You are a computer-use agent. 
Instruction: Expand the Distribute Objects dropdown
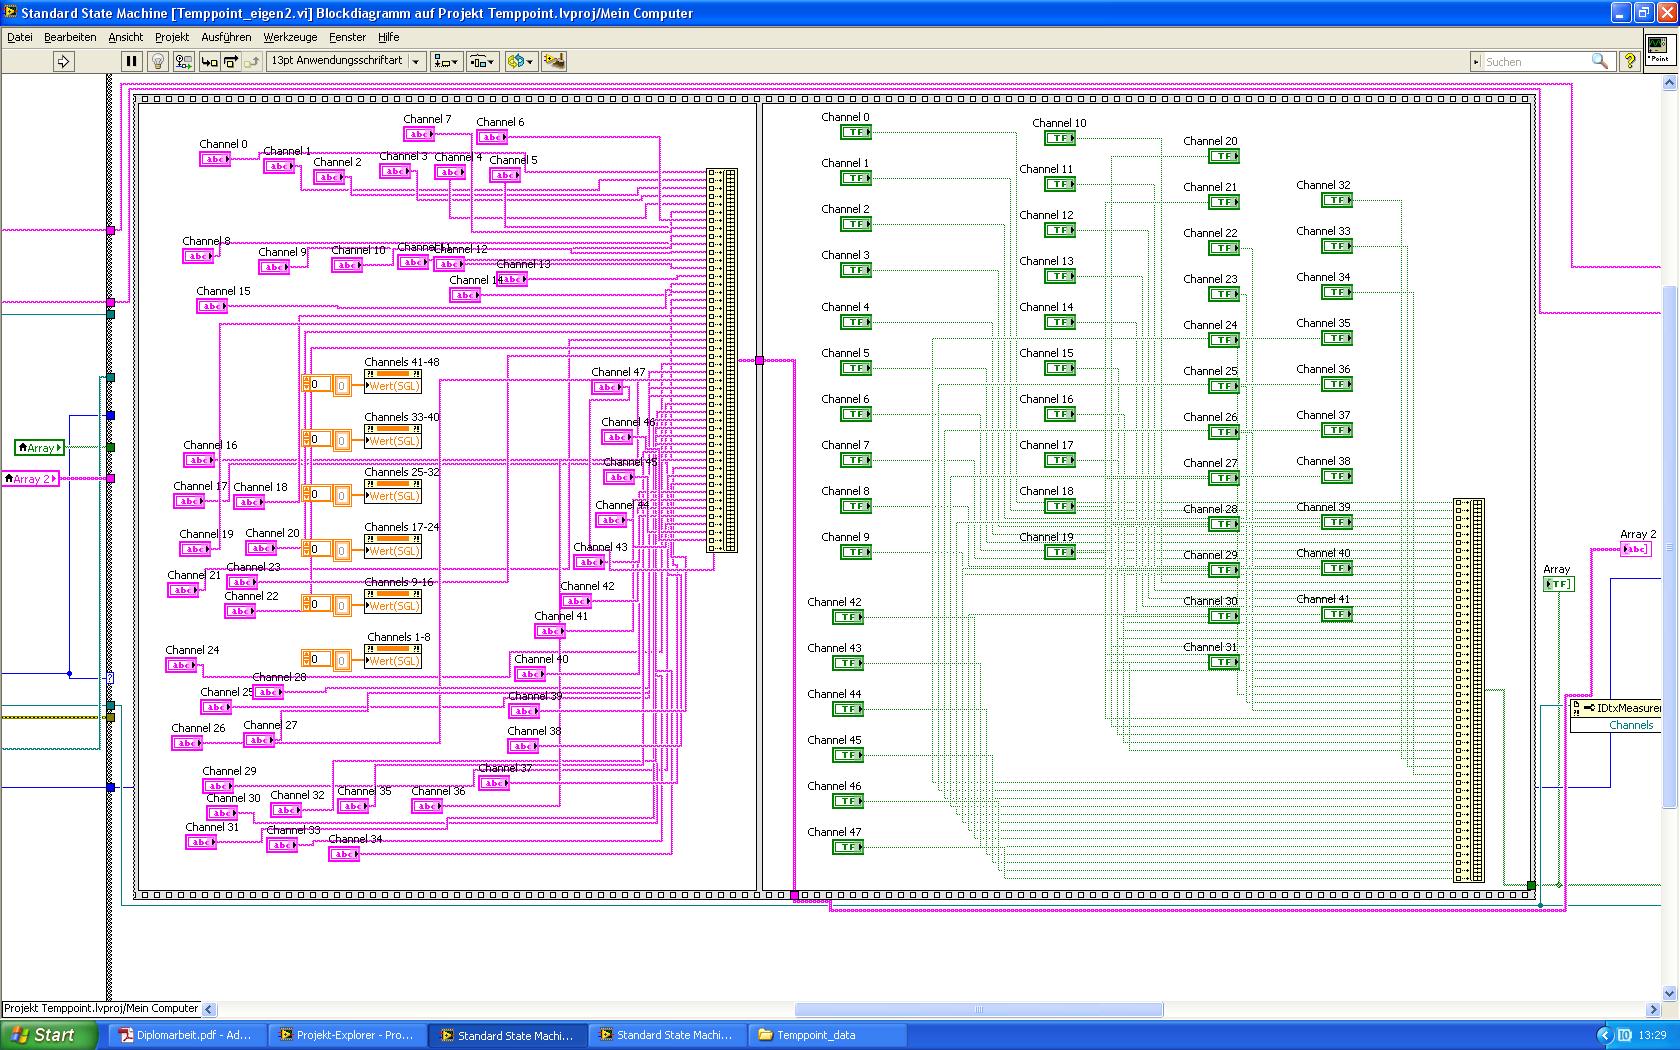pyautogui.click(x=483, y=62)
